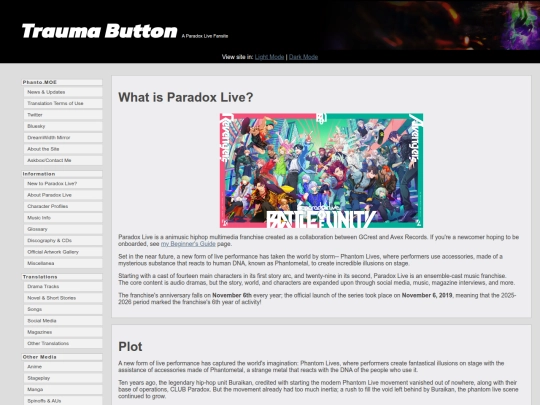Click the bold November 6, 2019 date
The height and width of the screenshot is (405, 540).
tap(427, 295)
